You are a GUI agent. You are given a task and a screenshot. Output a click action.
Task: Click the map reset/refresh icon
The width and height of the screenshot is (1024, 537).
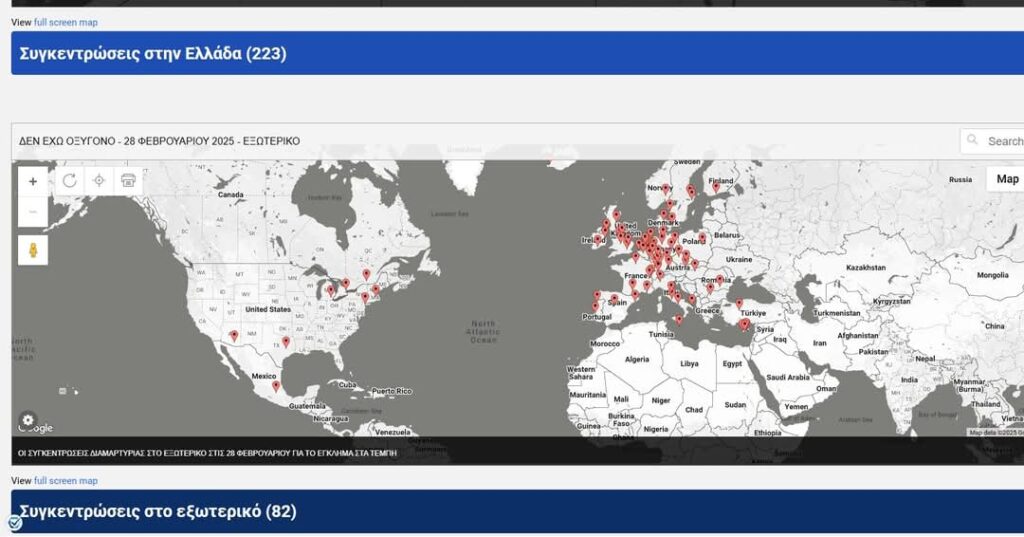(70, 181)
